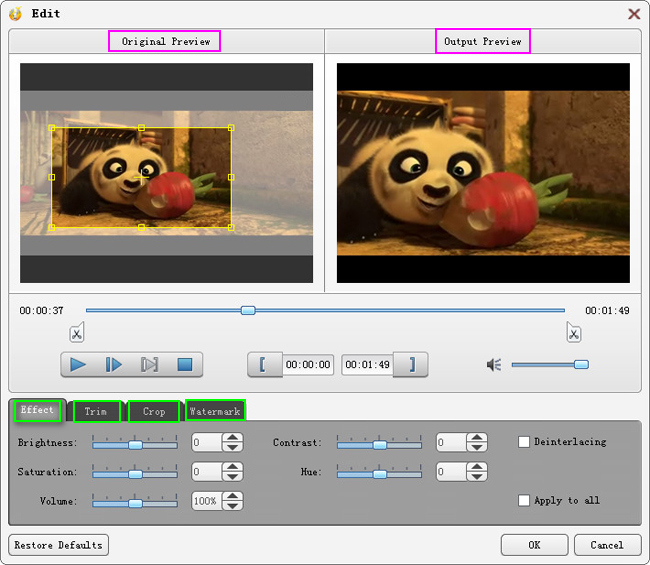Increase Saturation with the up arrow
Image resolution: width=650 pixels, height=565 pixels.
[233, 467]
